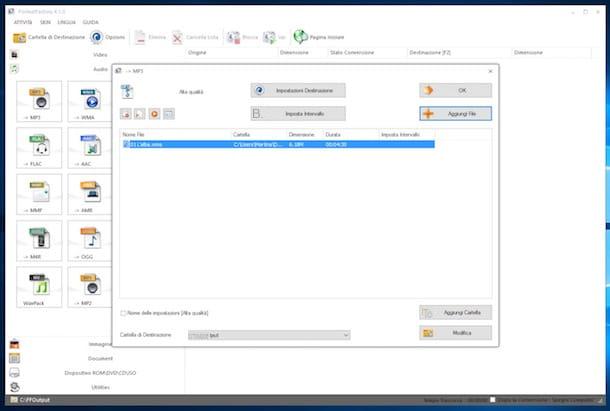Select the OGG conversion icon
The width and height of the screenshot is (610, 411).
point(90,241)
